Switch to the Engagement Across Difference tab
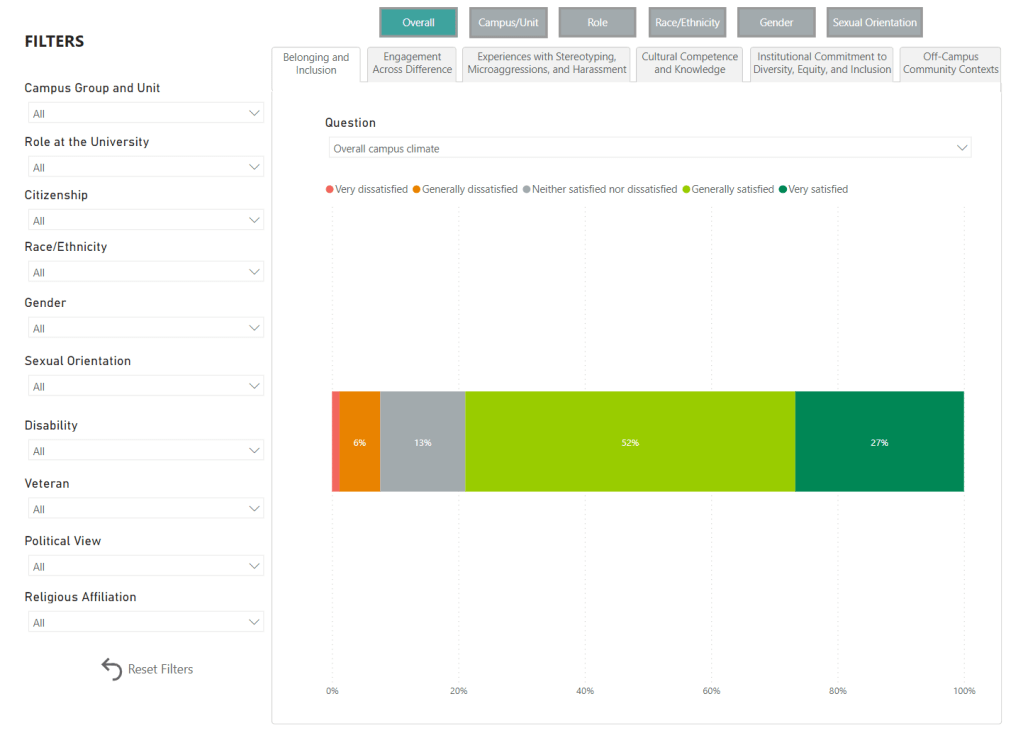 412,63
